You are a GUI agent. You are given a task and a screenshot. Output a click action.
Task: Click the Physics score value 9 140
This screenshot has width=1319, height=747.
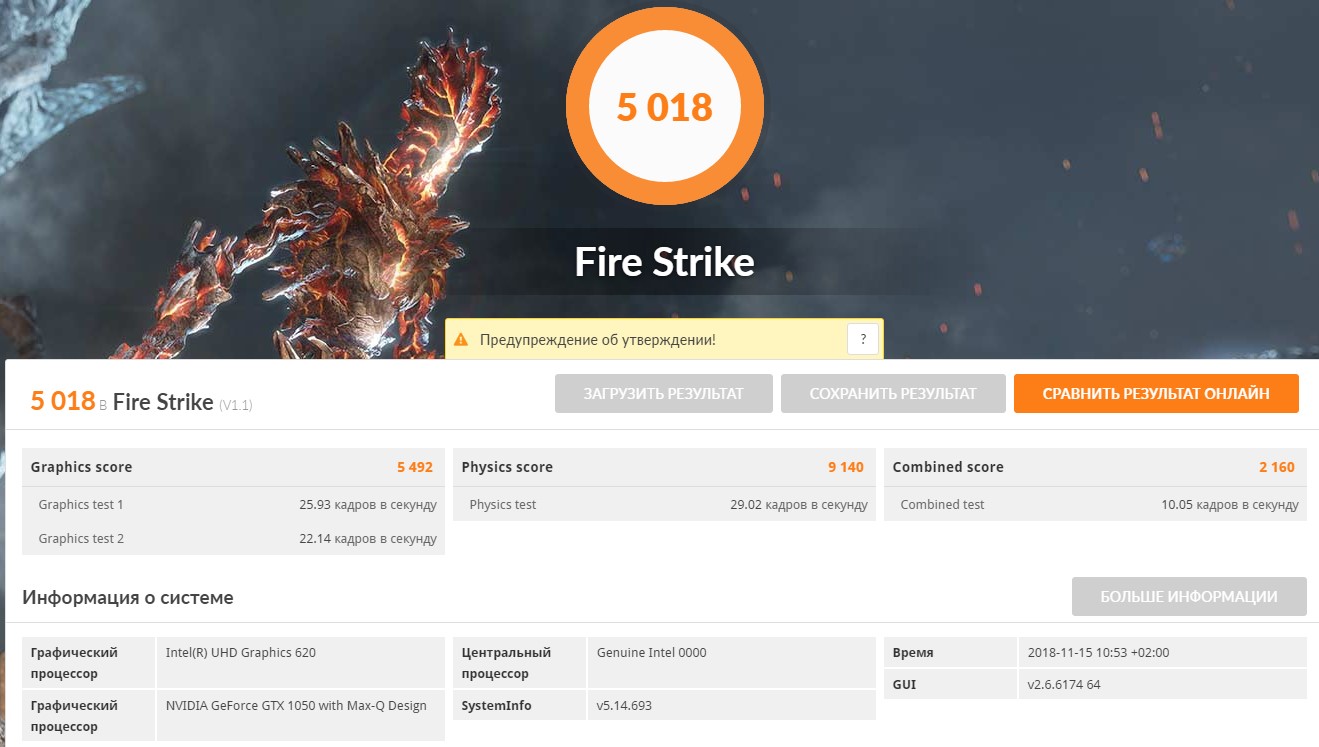pyautogui.click(x=846, y=467)
